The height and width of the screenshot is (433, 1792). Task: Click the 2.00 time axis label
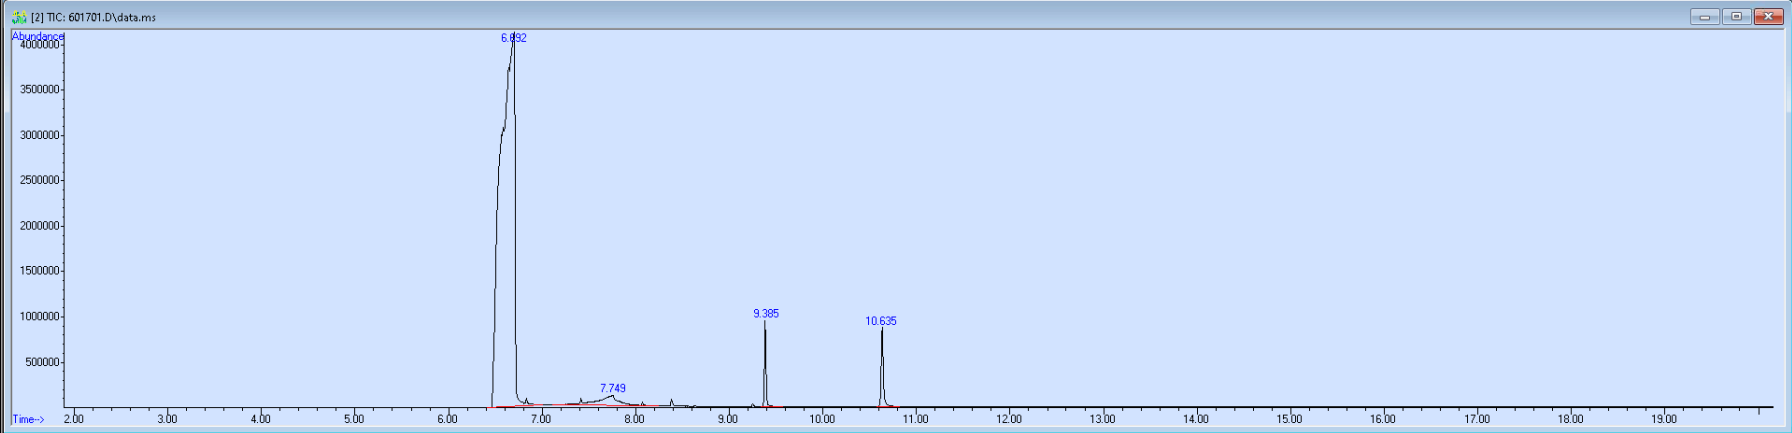(74, 419)
